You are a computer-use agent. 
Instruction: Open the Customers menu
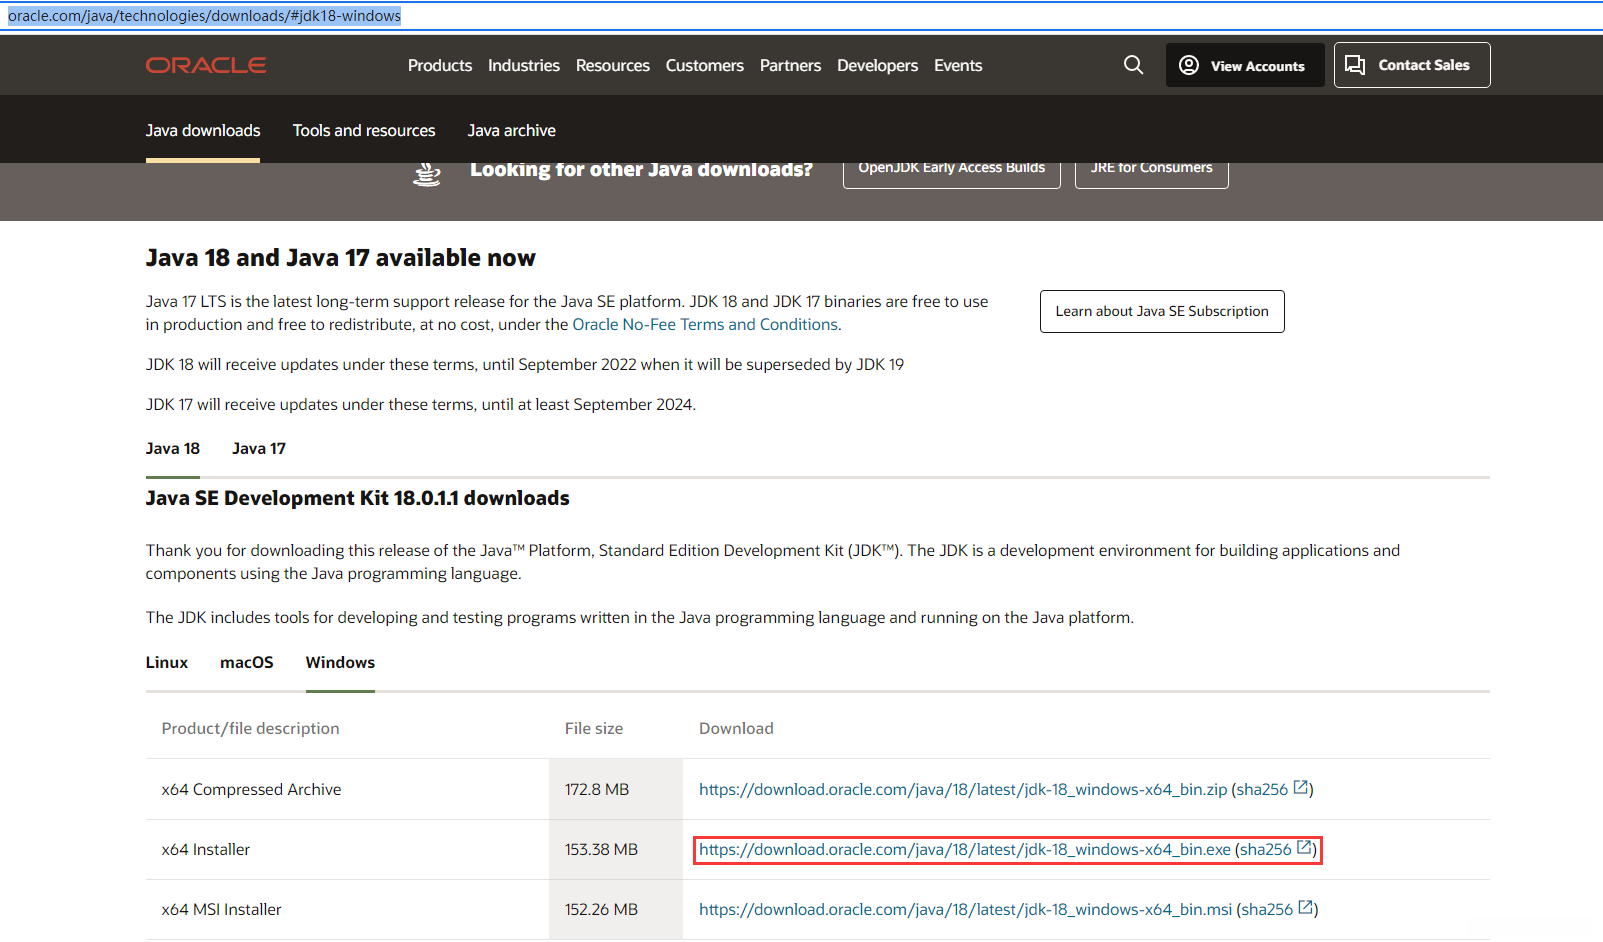pyautogui.click(x=705, y=65)
